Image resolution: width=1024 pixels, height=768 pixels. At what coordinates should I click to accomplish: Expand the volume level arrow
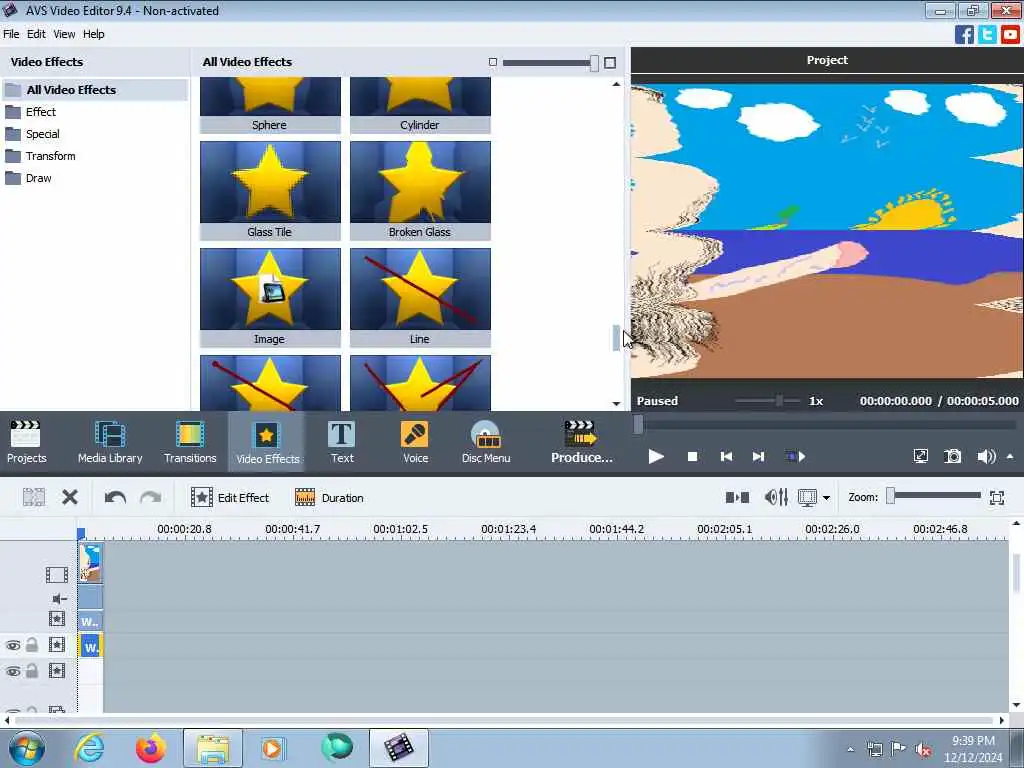click(1010, 456)
